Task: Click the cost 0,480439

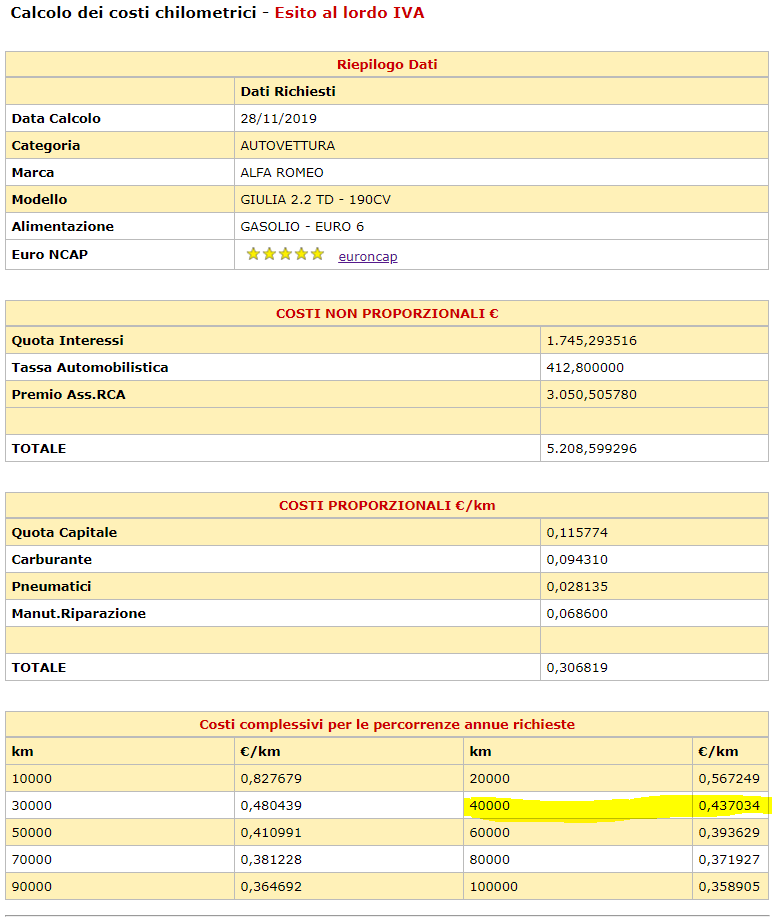Action: [271, 806]
